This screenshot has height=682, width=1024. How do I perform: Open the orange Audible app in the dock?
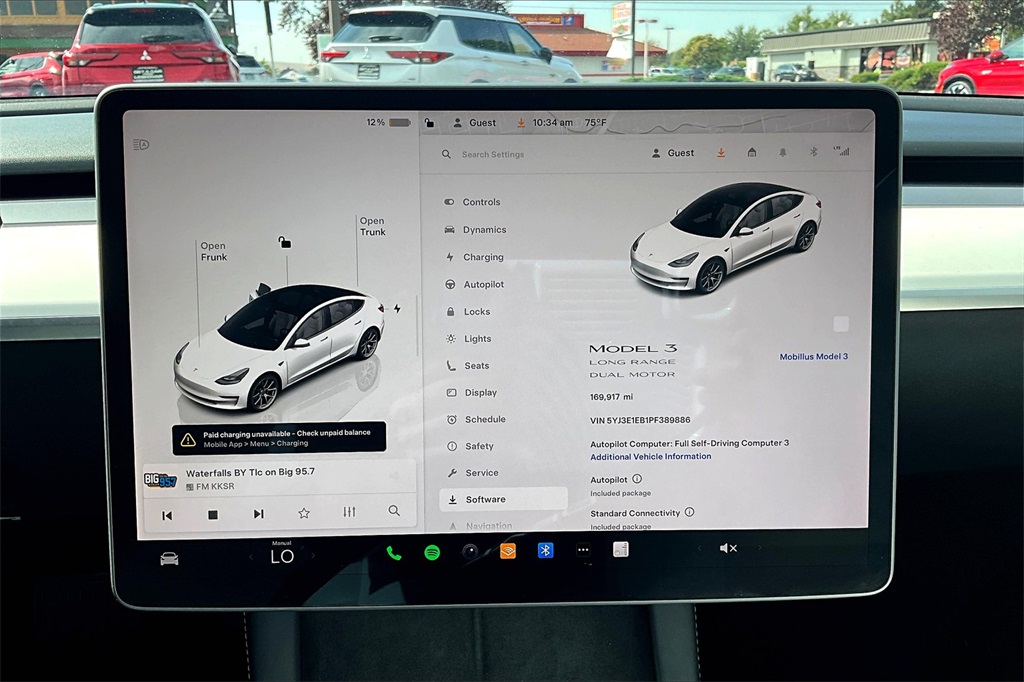coord(507,551)
